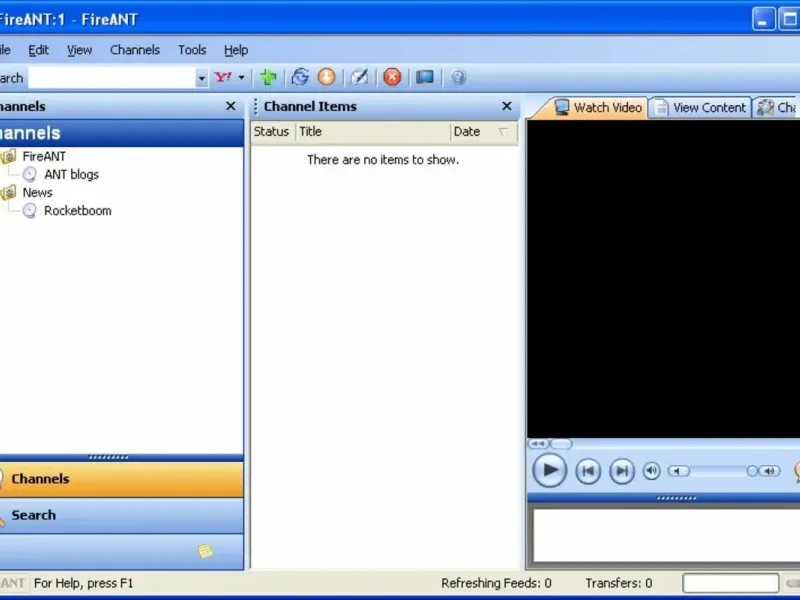Sort items by the Title column
Screen dimensions: 800x600
pos(373,132)
